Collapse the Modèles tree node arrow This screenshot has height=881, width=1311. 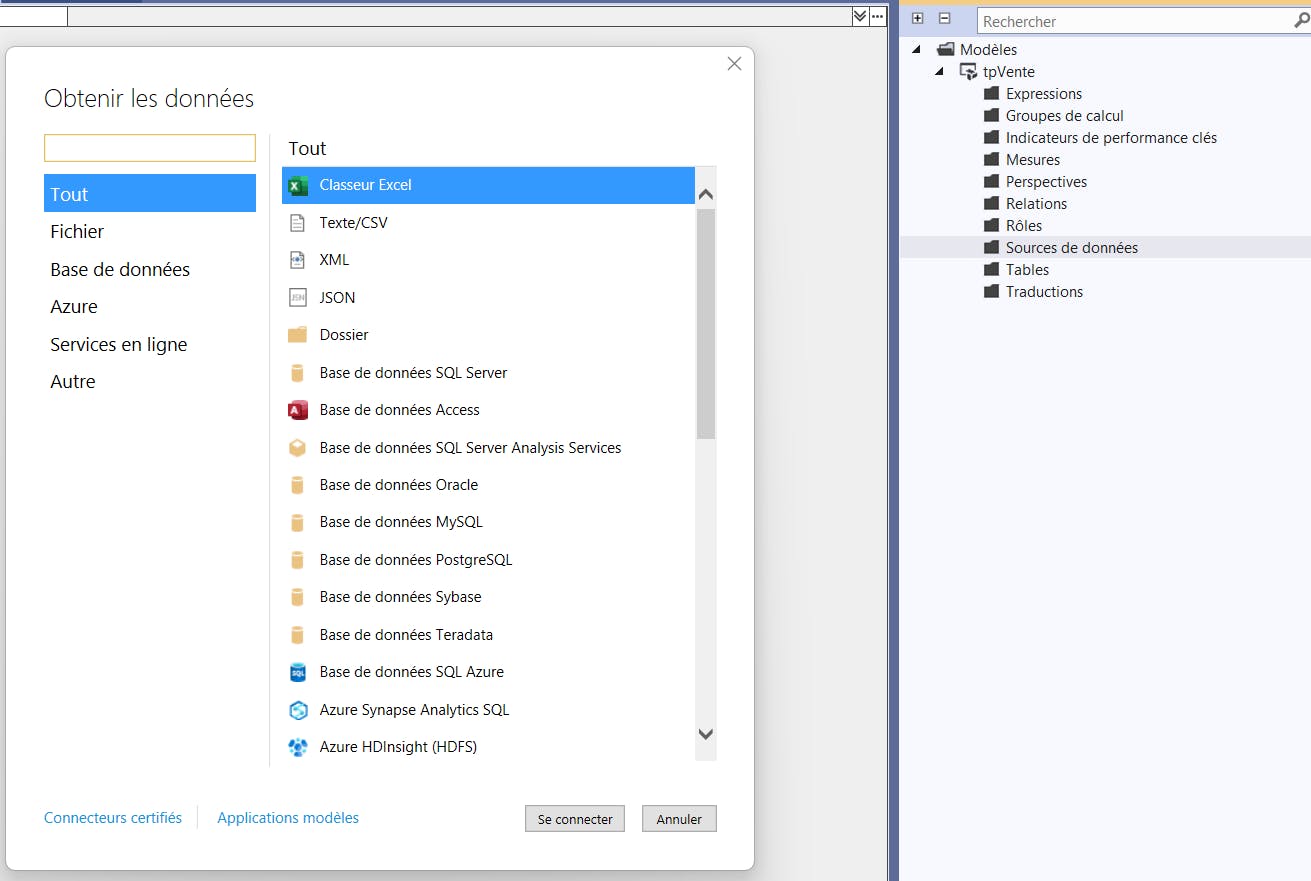pos(917,49)
